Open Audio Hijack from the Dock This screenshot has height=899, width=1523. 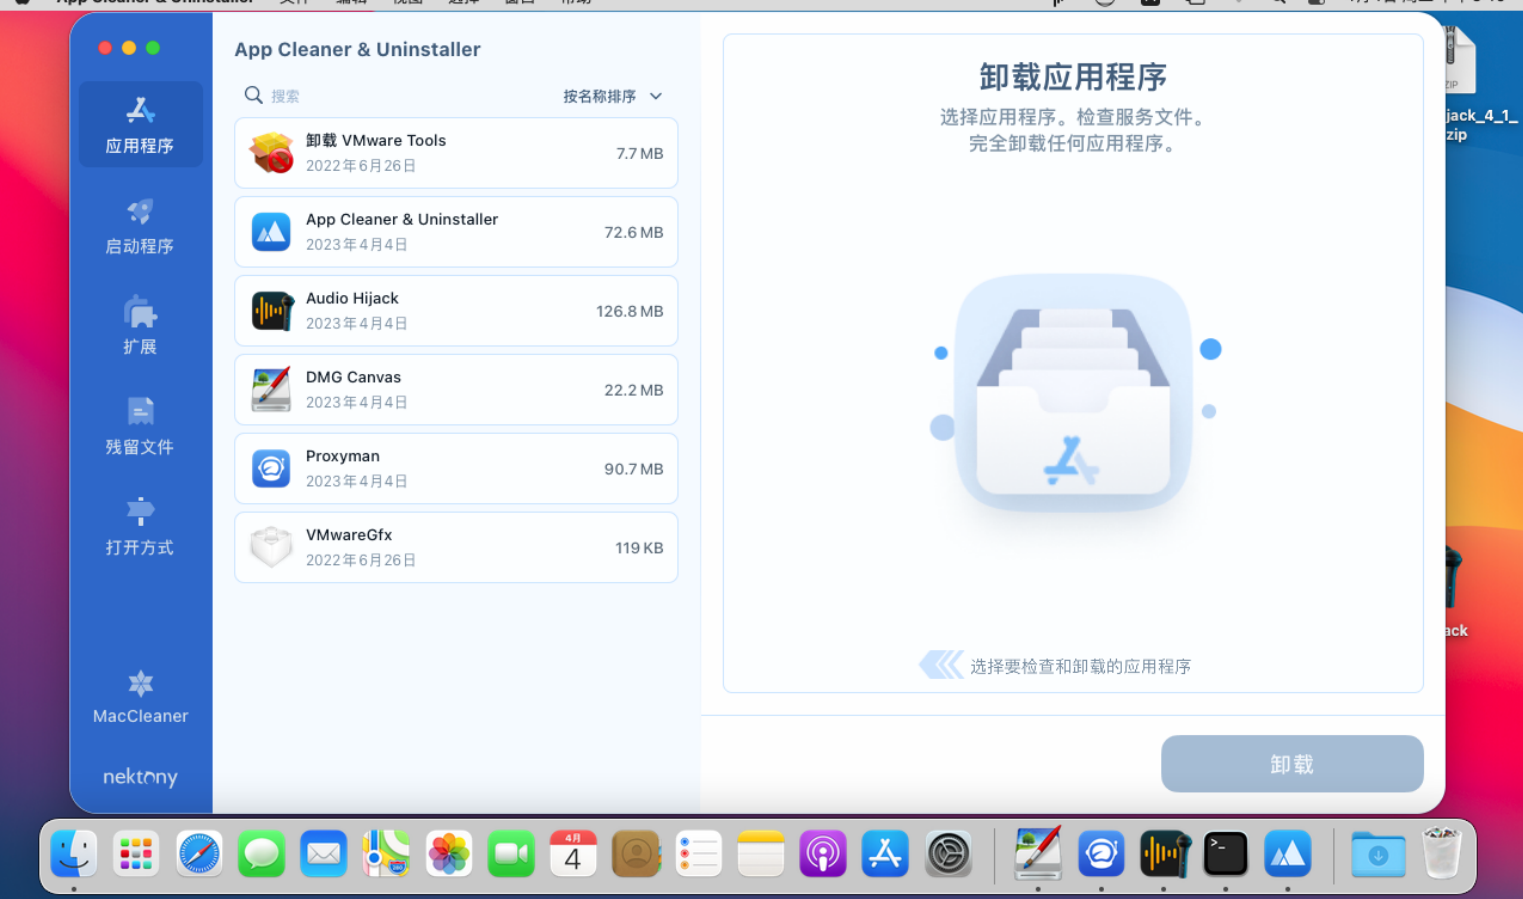pos(1164,854)
